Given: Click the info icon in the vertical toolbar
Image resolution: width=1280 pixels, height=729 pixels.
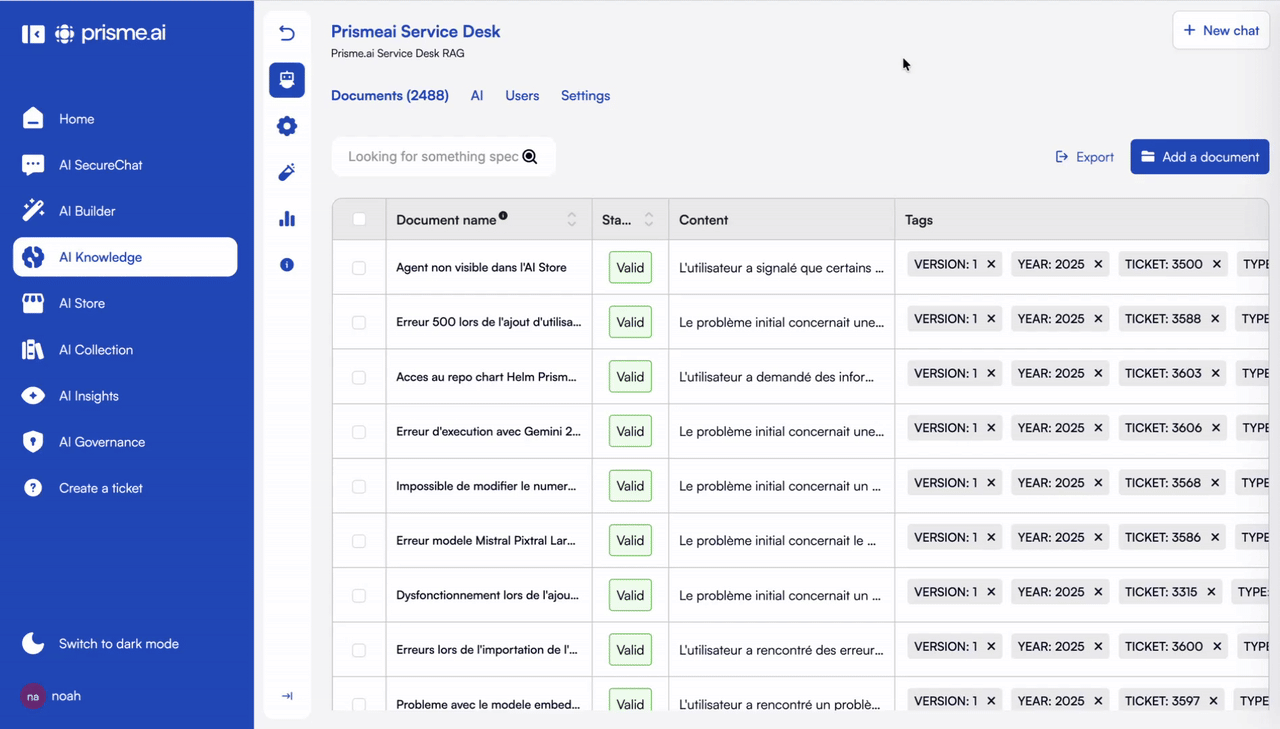Looking at the screenshot, I should (x=287, y=264).
